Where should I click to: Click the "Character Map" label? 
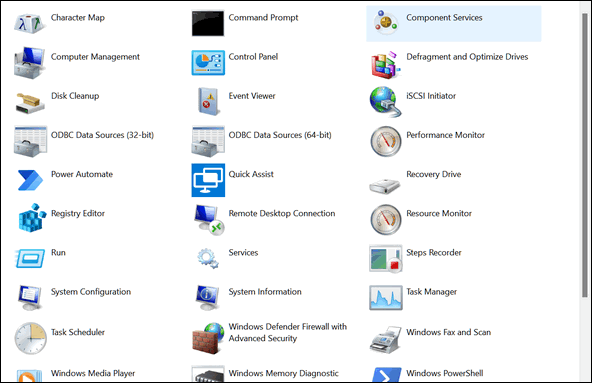78,17
